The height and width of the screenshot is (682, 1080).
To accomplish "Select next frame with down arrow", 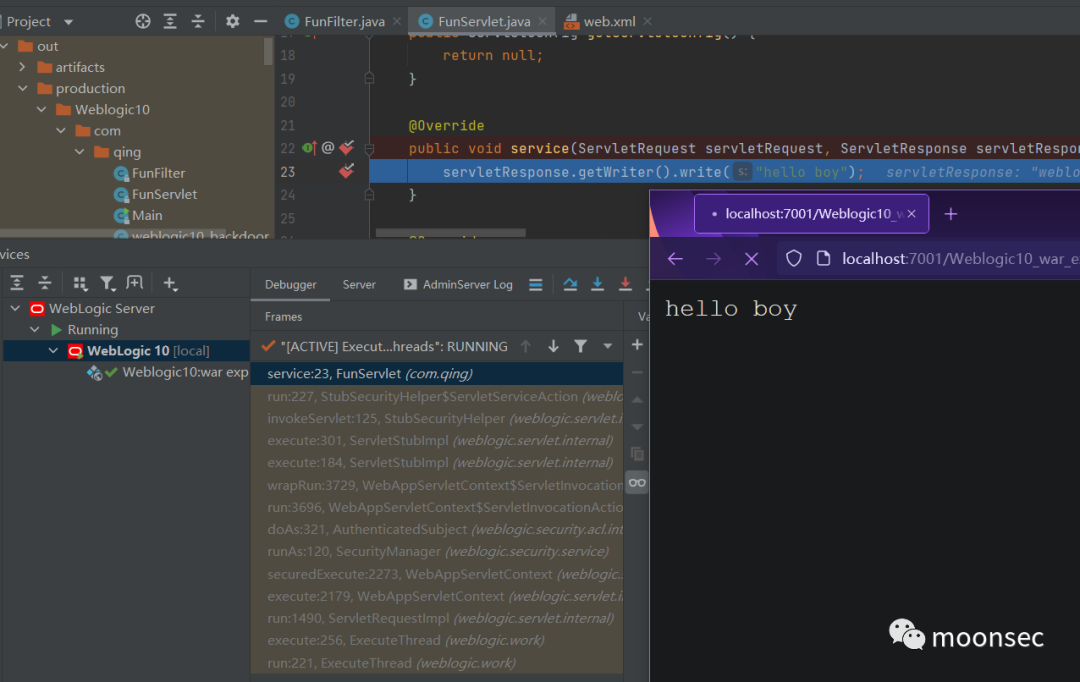I will click(x=553, y=346).
